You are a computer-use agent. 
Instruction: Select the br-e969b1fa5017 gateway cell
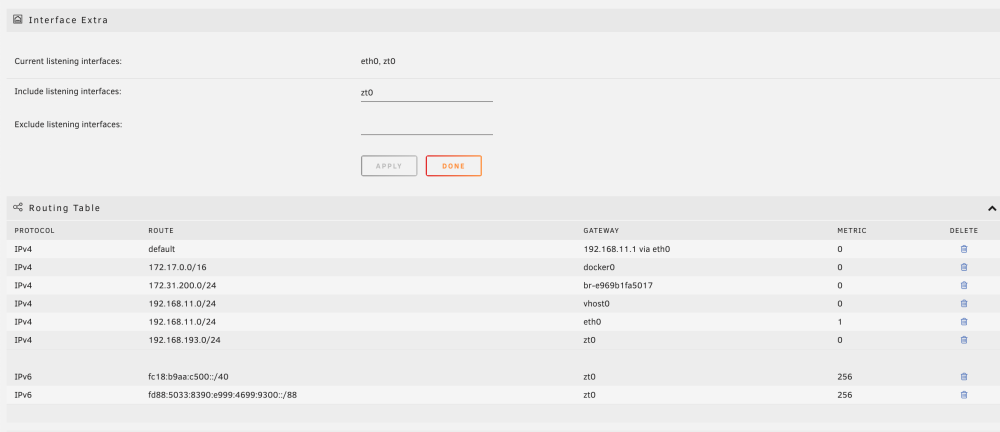618,285
